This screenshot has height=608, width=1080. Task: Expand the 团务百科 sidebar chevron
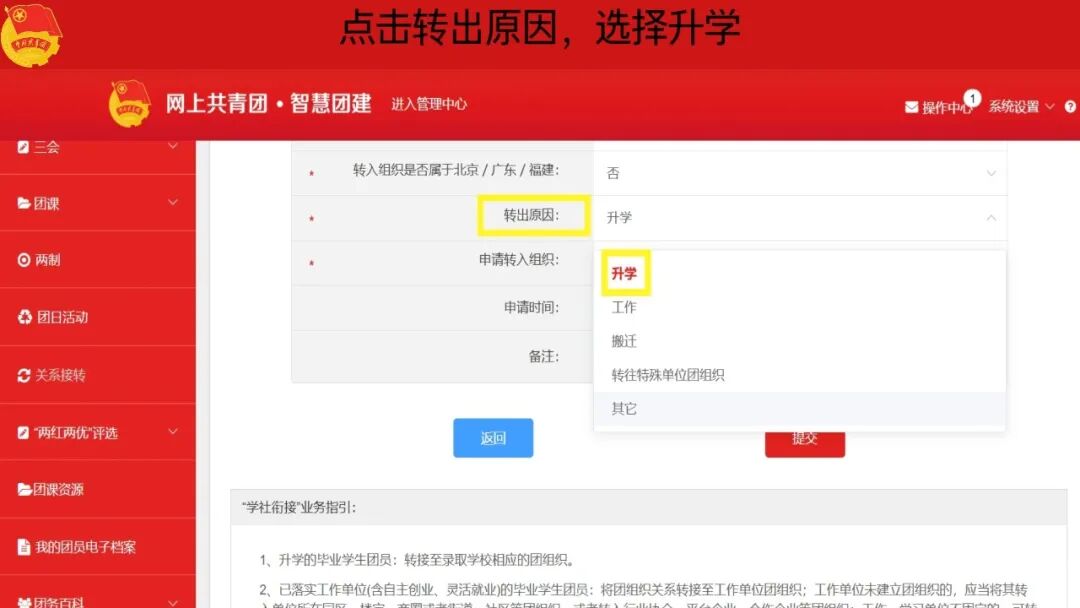(x=173, y=603)
